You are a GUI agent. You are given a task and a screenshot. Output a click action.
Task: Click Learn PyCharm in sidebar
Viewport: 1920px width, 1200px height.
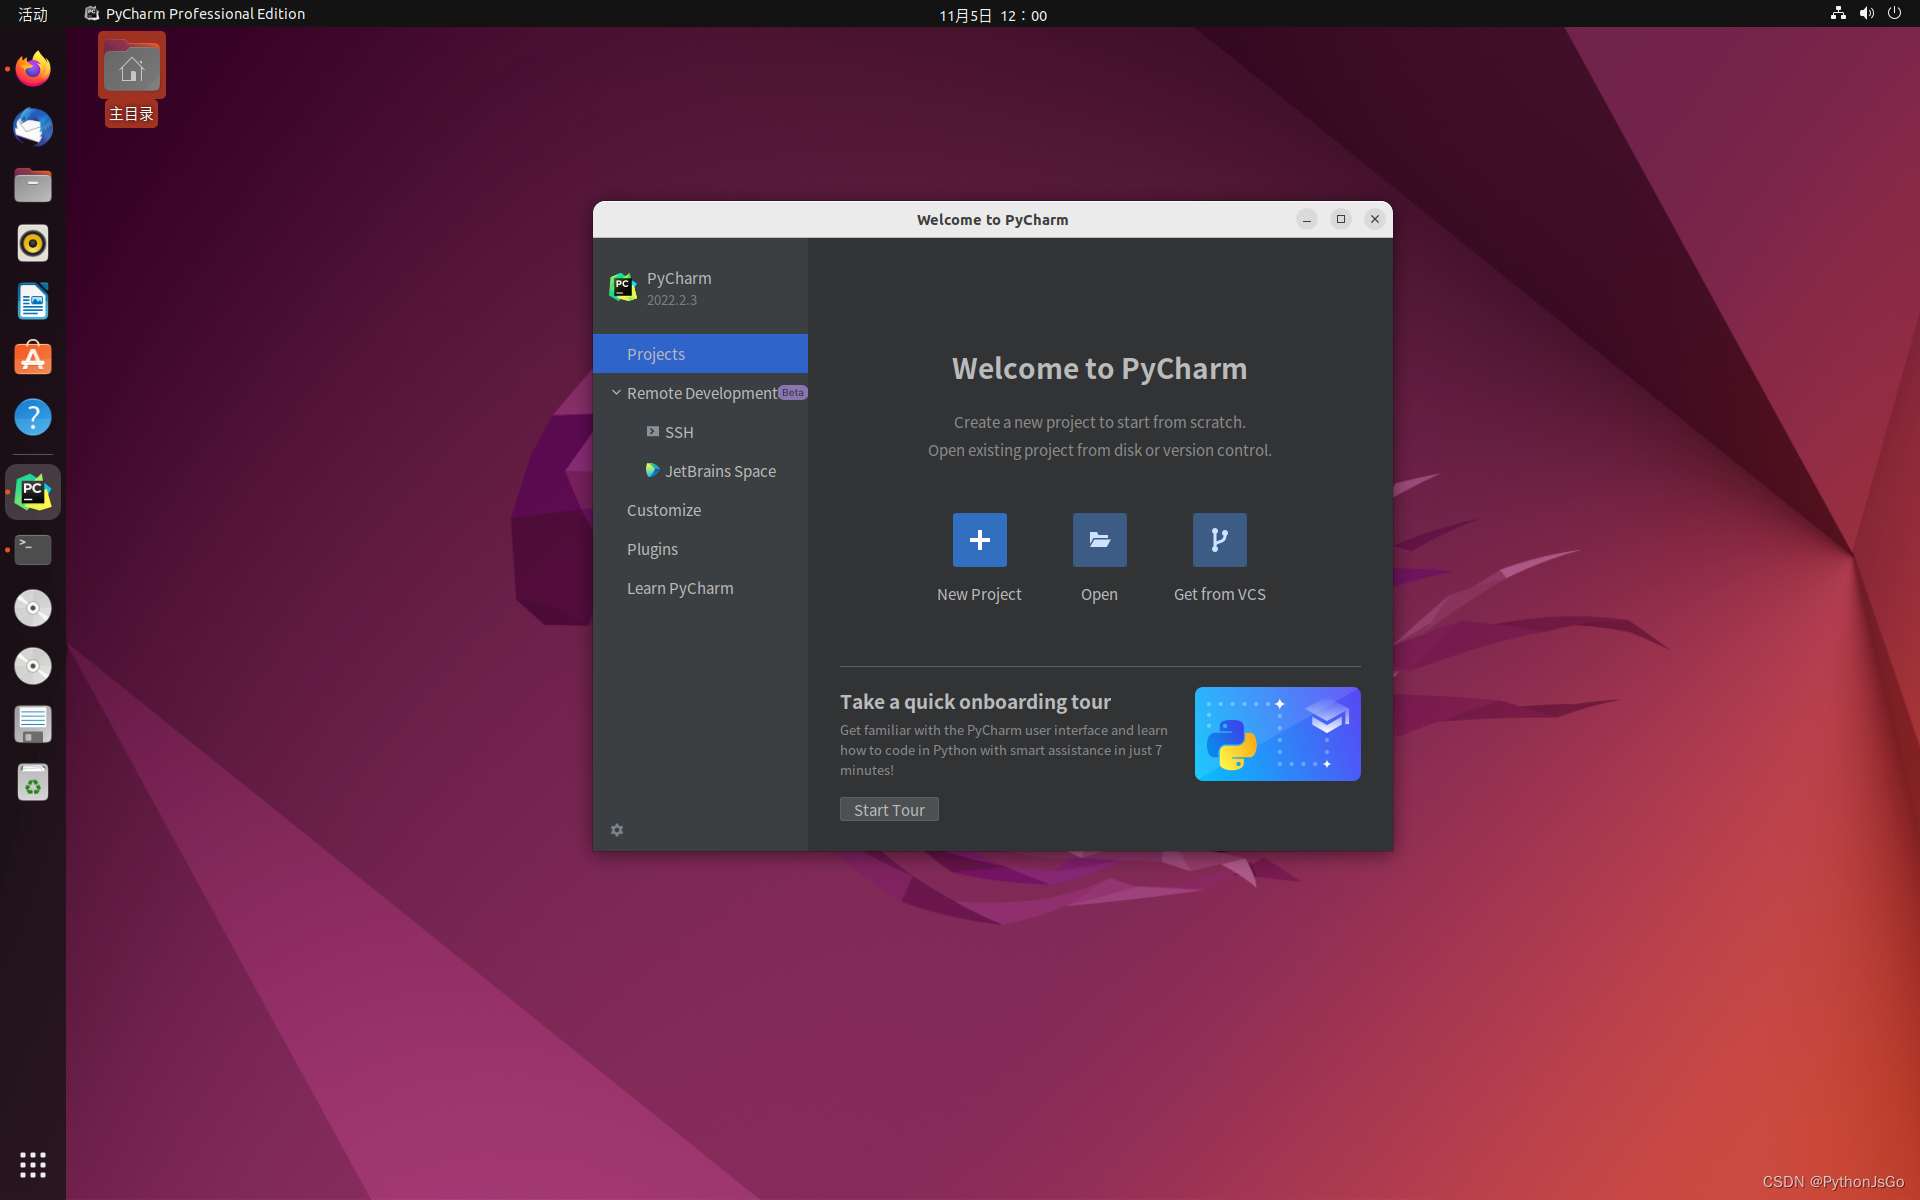tap(680, 588)
